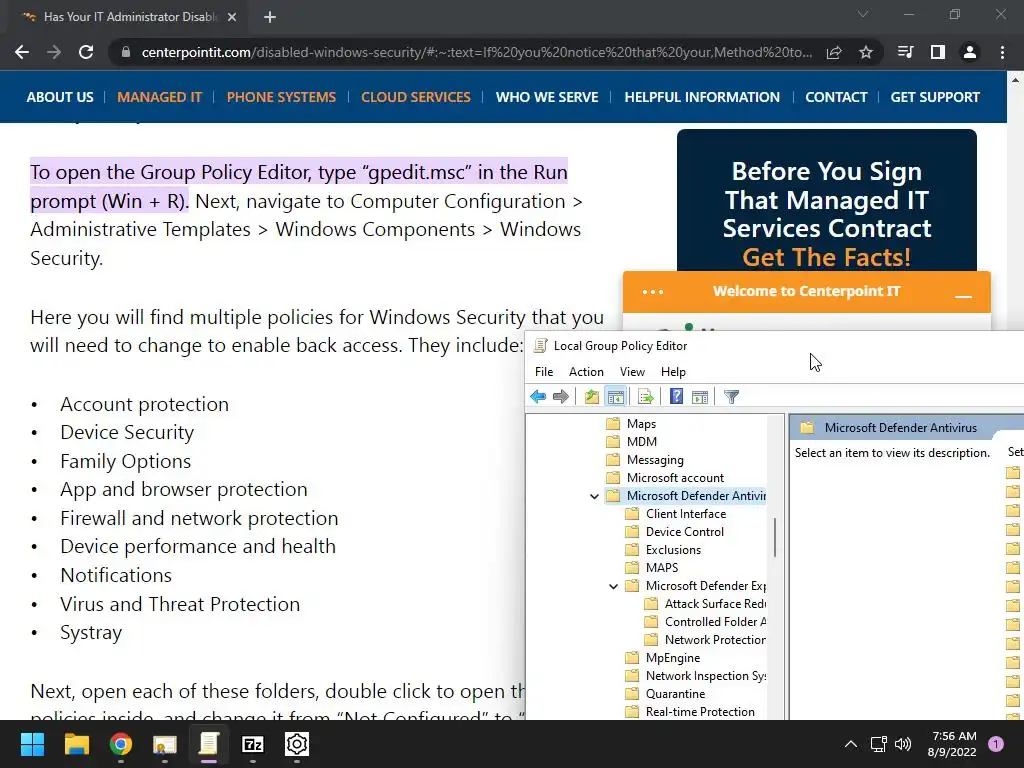Click the Chrome profile avatar icon
Image resolution: width=1024 pixels, height=768 pixels.
970,52
